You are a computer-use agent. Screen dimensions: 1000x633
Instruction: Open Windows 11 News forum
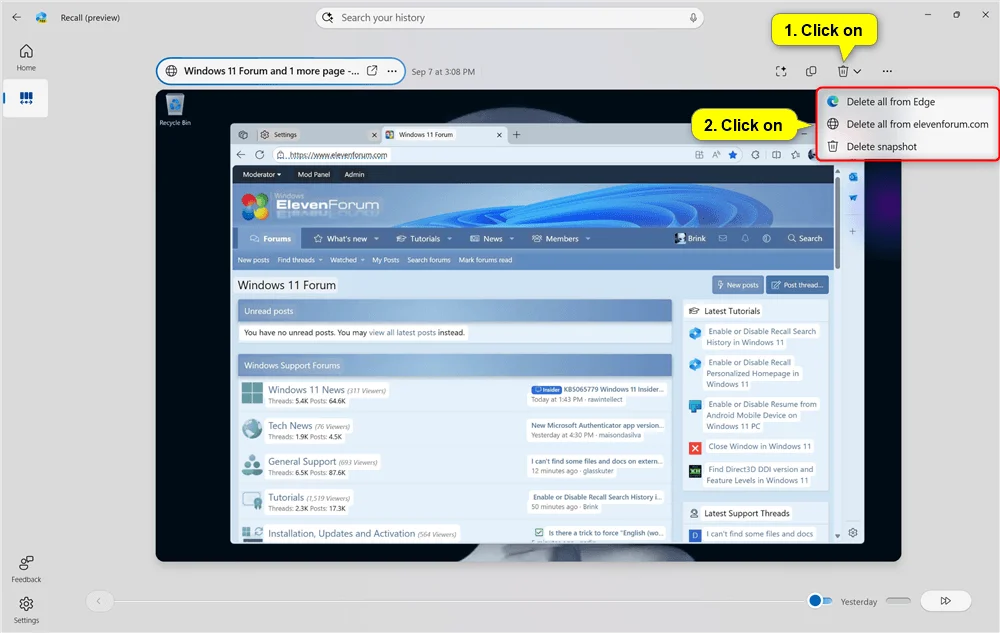[306, 389]
